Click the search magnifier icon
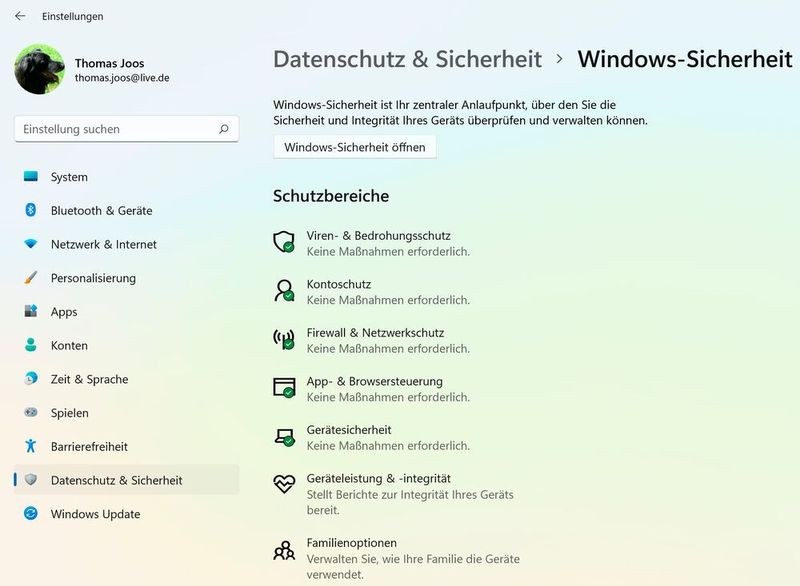The width and height of the screenshot is (800, 586). (226, 128)
